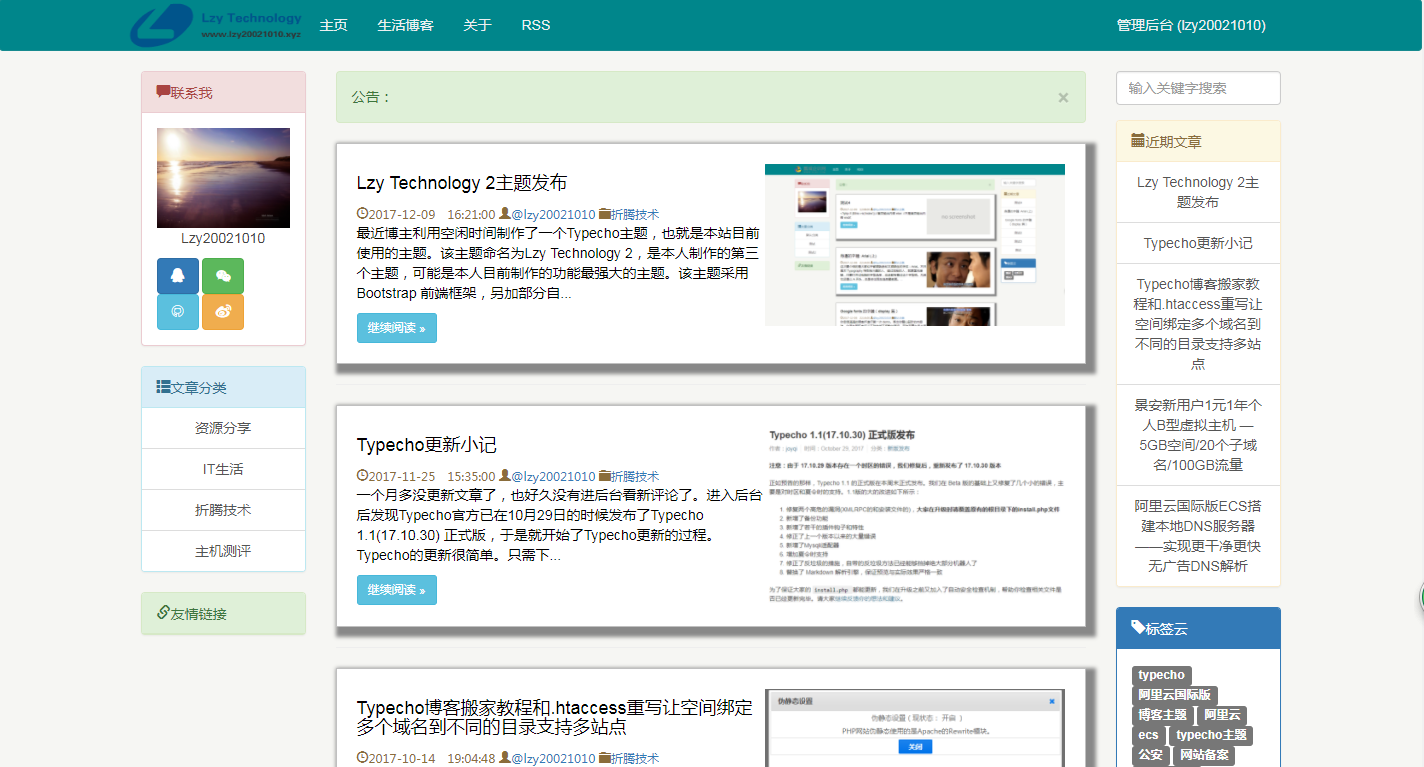Open recent article Lzy Technology 2主题发布
Viewport: 1424px width, 767px height.
point(1198,192)
